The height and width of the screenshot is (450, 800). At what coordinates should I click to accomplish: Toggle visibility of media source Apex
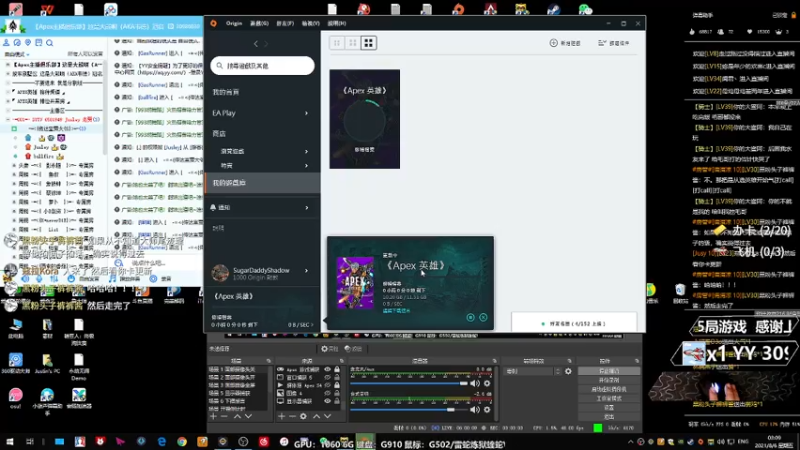tap(328, 385)
